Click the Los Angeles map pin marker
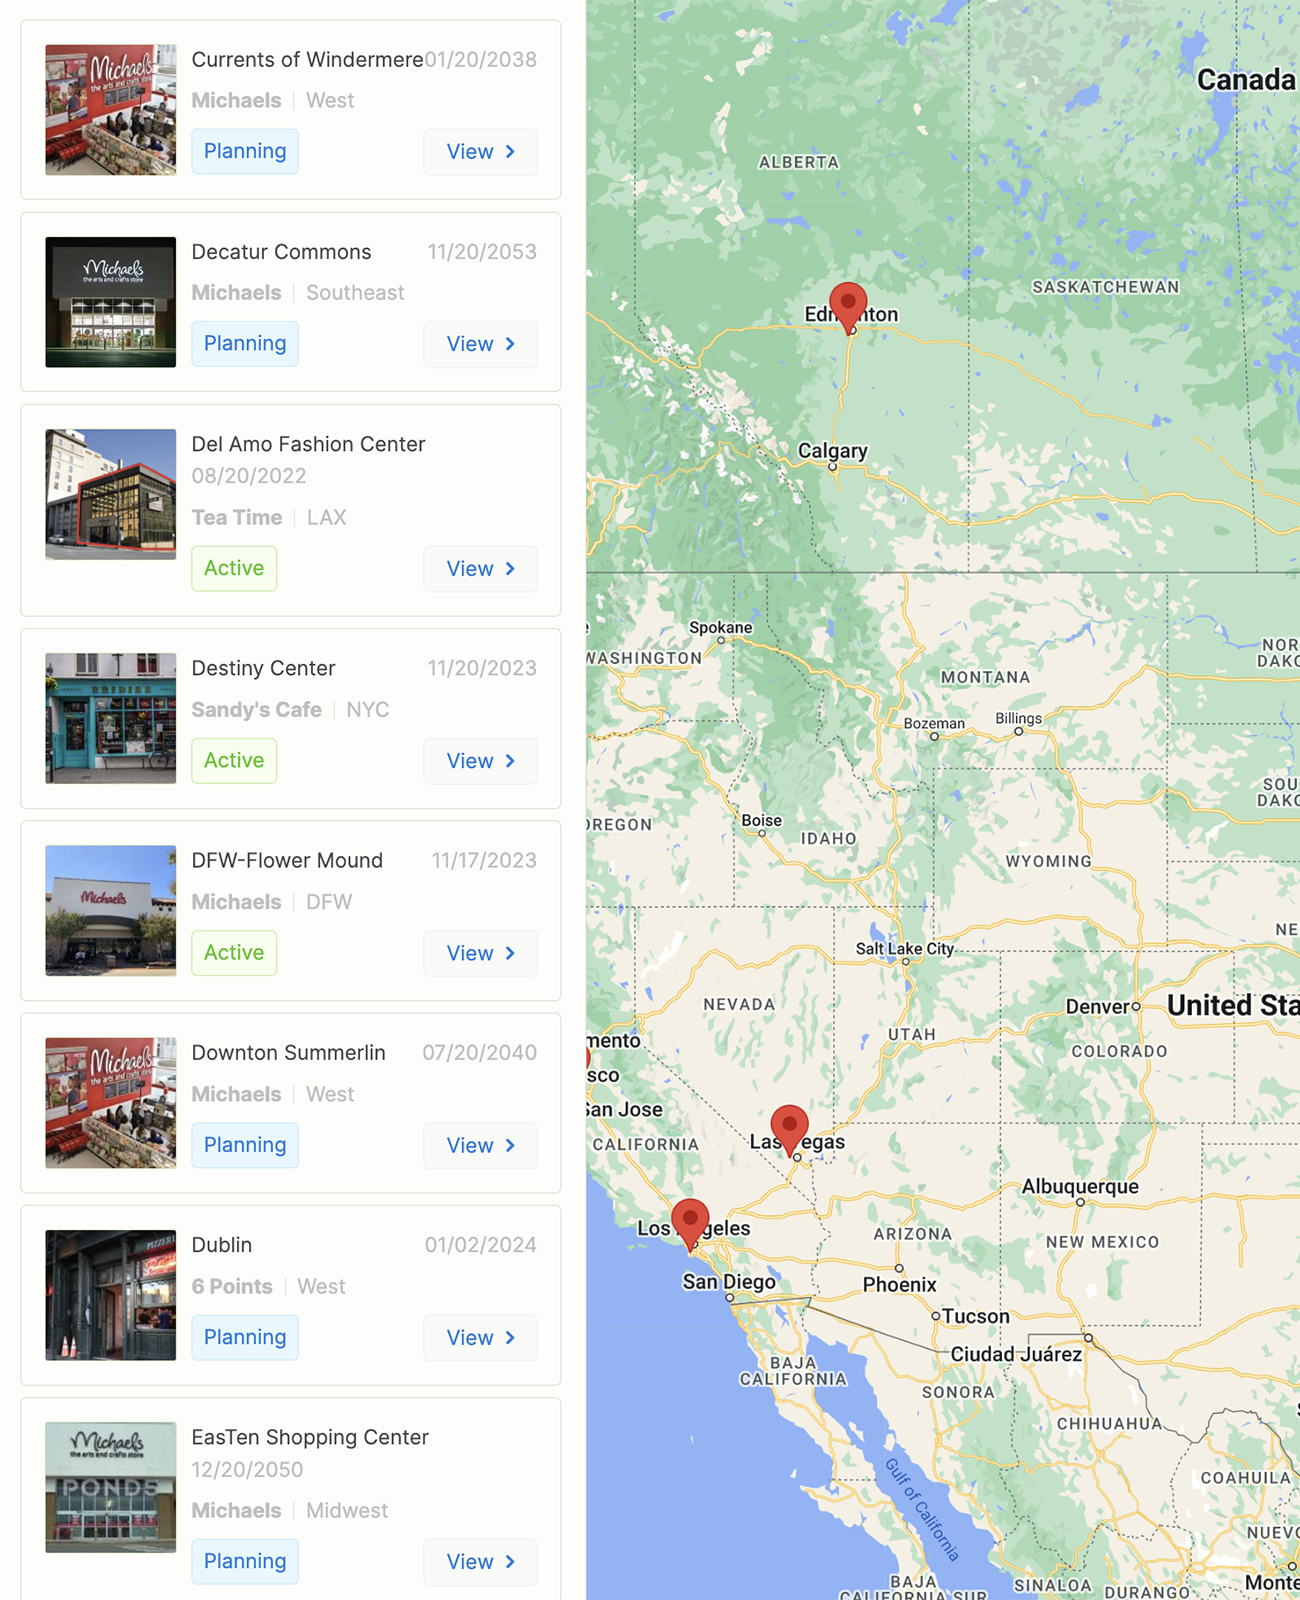This screenshot has height=1600, width=1300. [690, 1224]
